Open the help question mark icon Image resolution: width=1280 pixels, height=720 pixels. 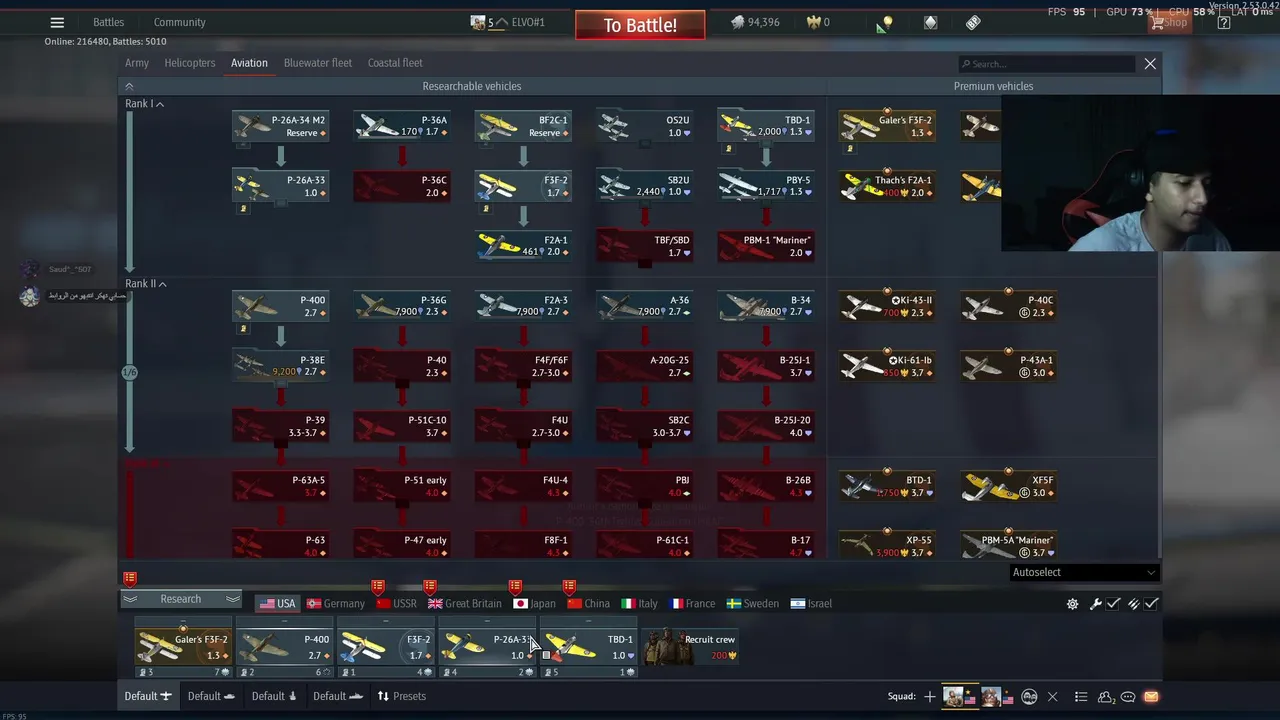[1223, 22]
